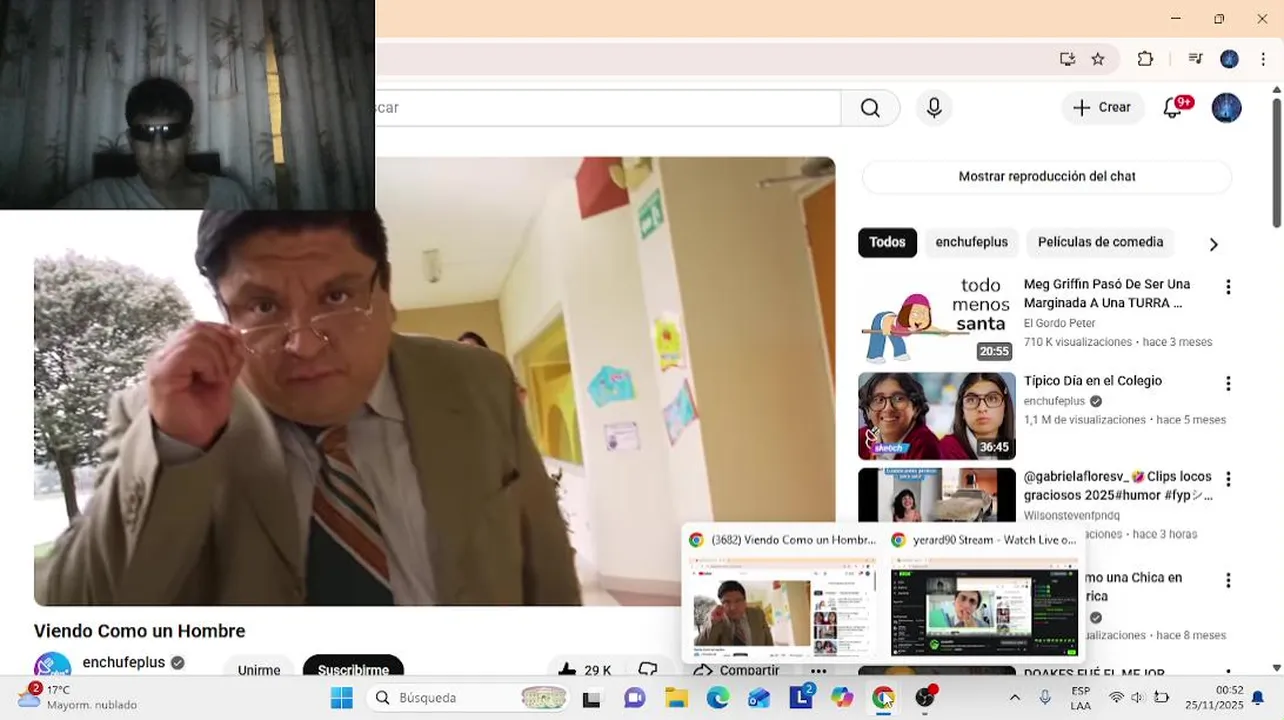The height and width of the screenshot is (720, 1284).
Task: Open Meg Griffin Pasó De Ser Una Marginada video
Action: point(1107,293)
